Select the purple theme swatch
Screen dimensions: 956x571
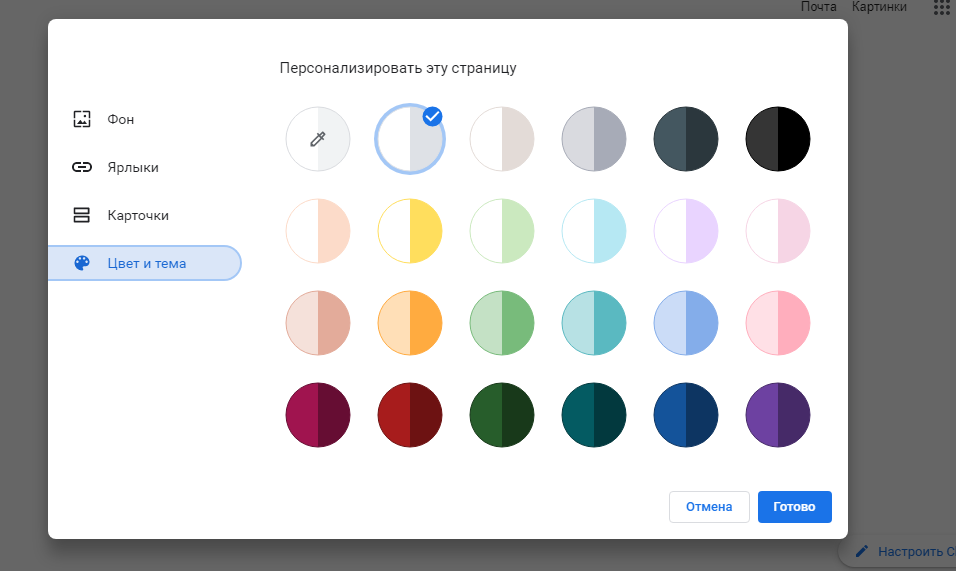(778, 415)
